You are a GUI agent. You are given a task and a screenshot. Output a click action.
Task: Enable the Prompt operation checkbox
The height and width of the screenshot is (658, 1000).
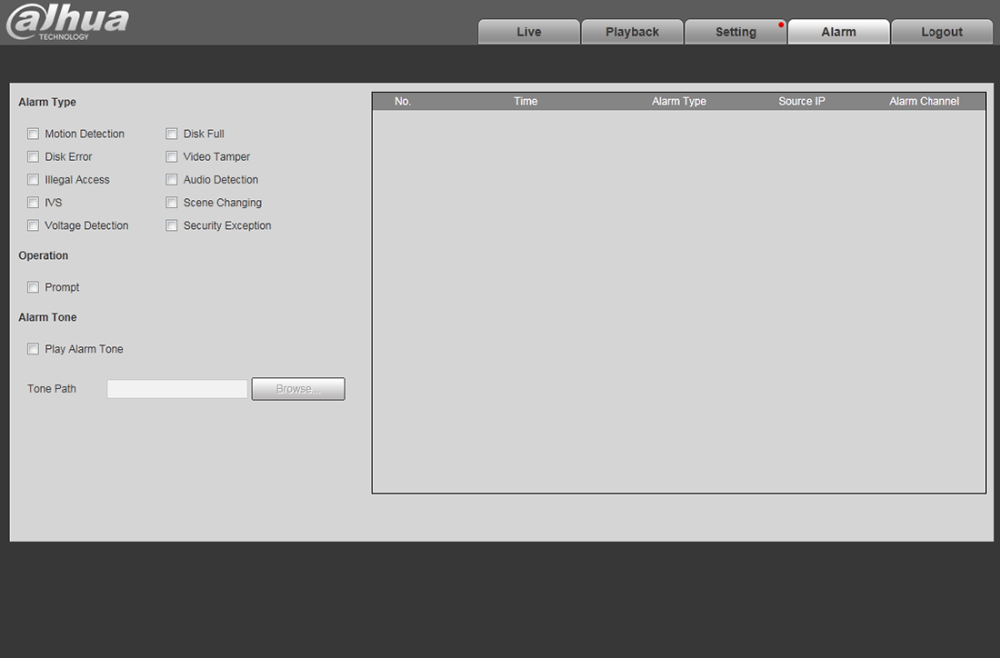point(33,288)
